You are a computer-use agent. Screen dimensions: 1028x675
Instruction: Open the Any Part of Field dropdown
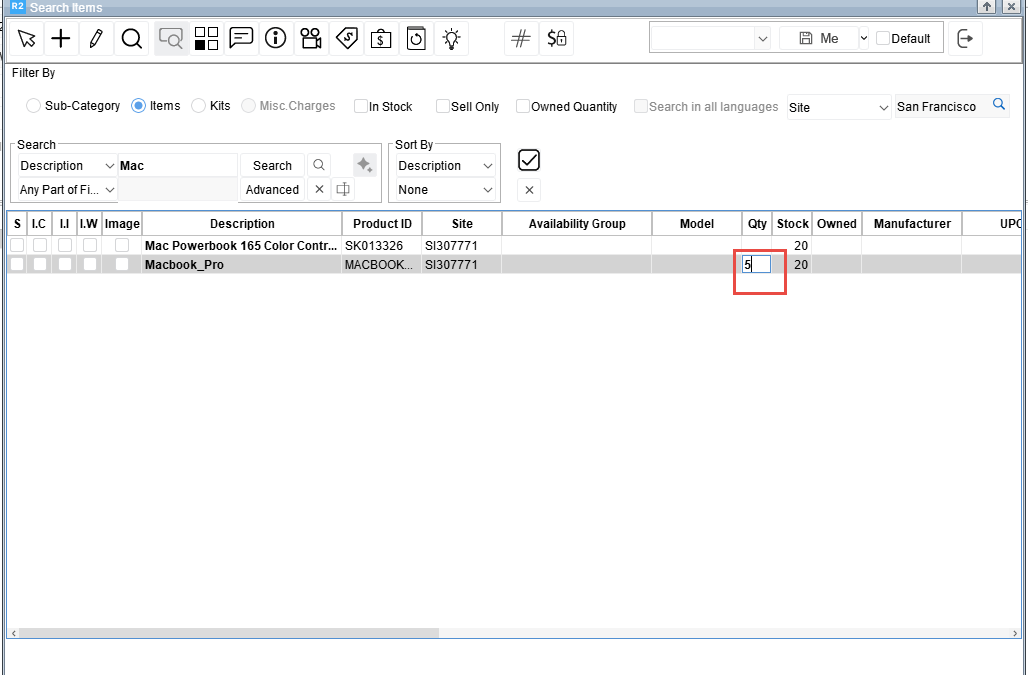pyautogui.click(x=67, y=190)
